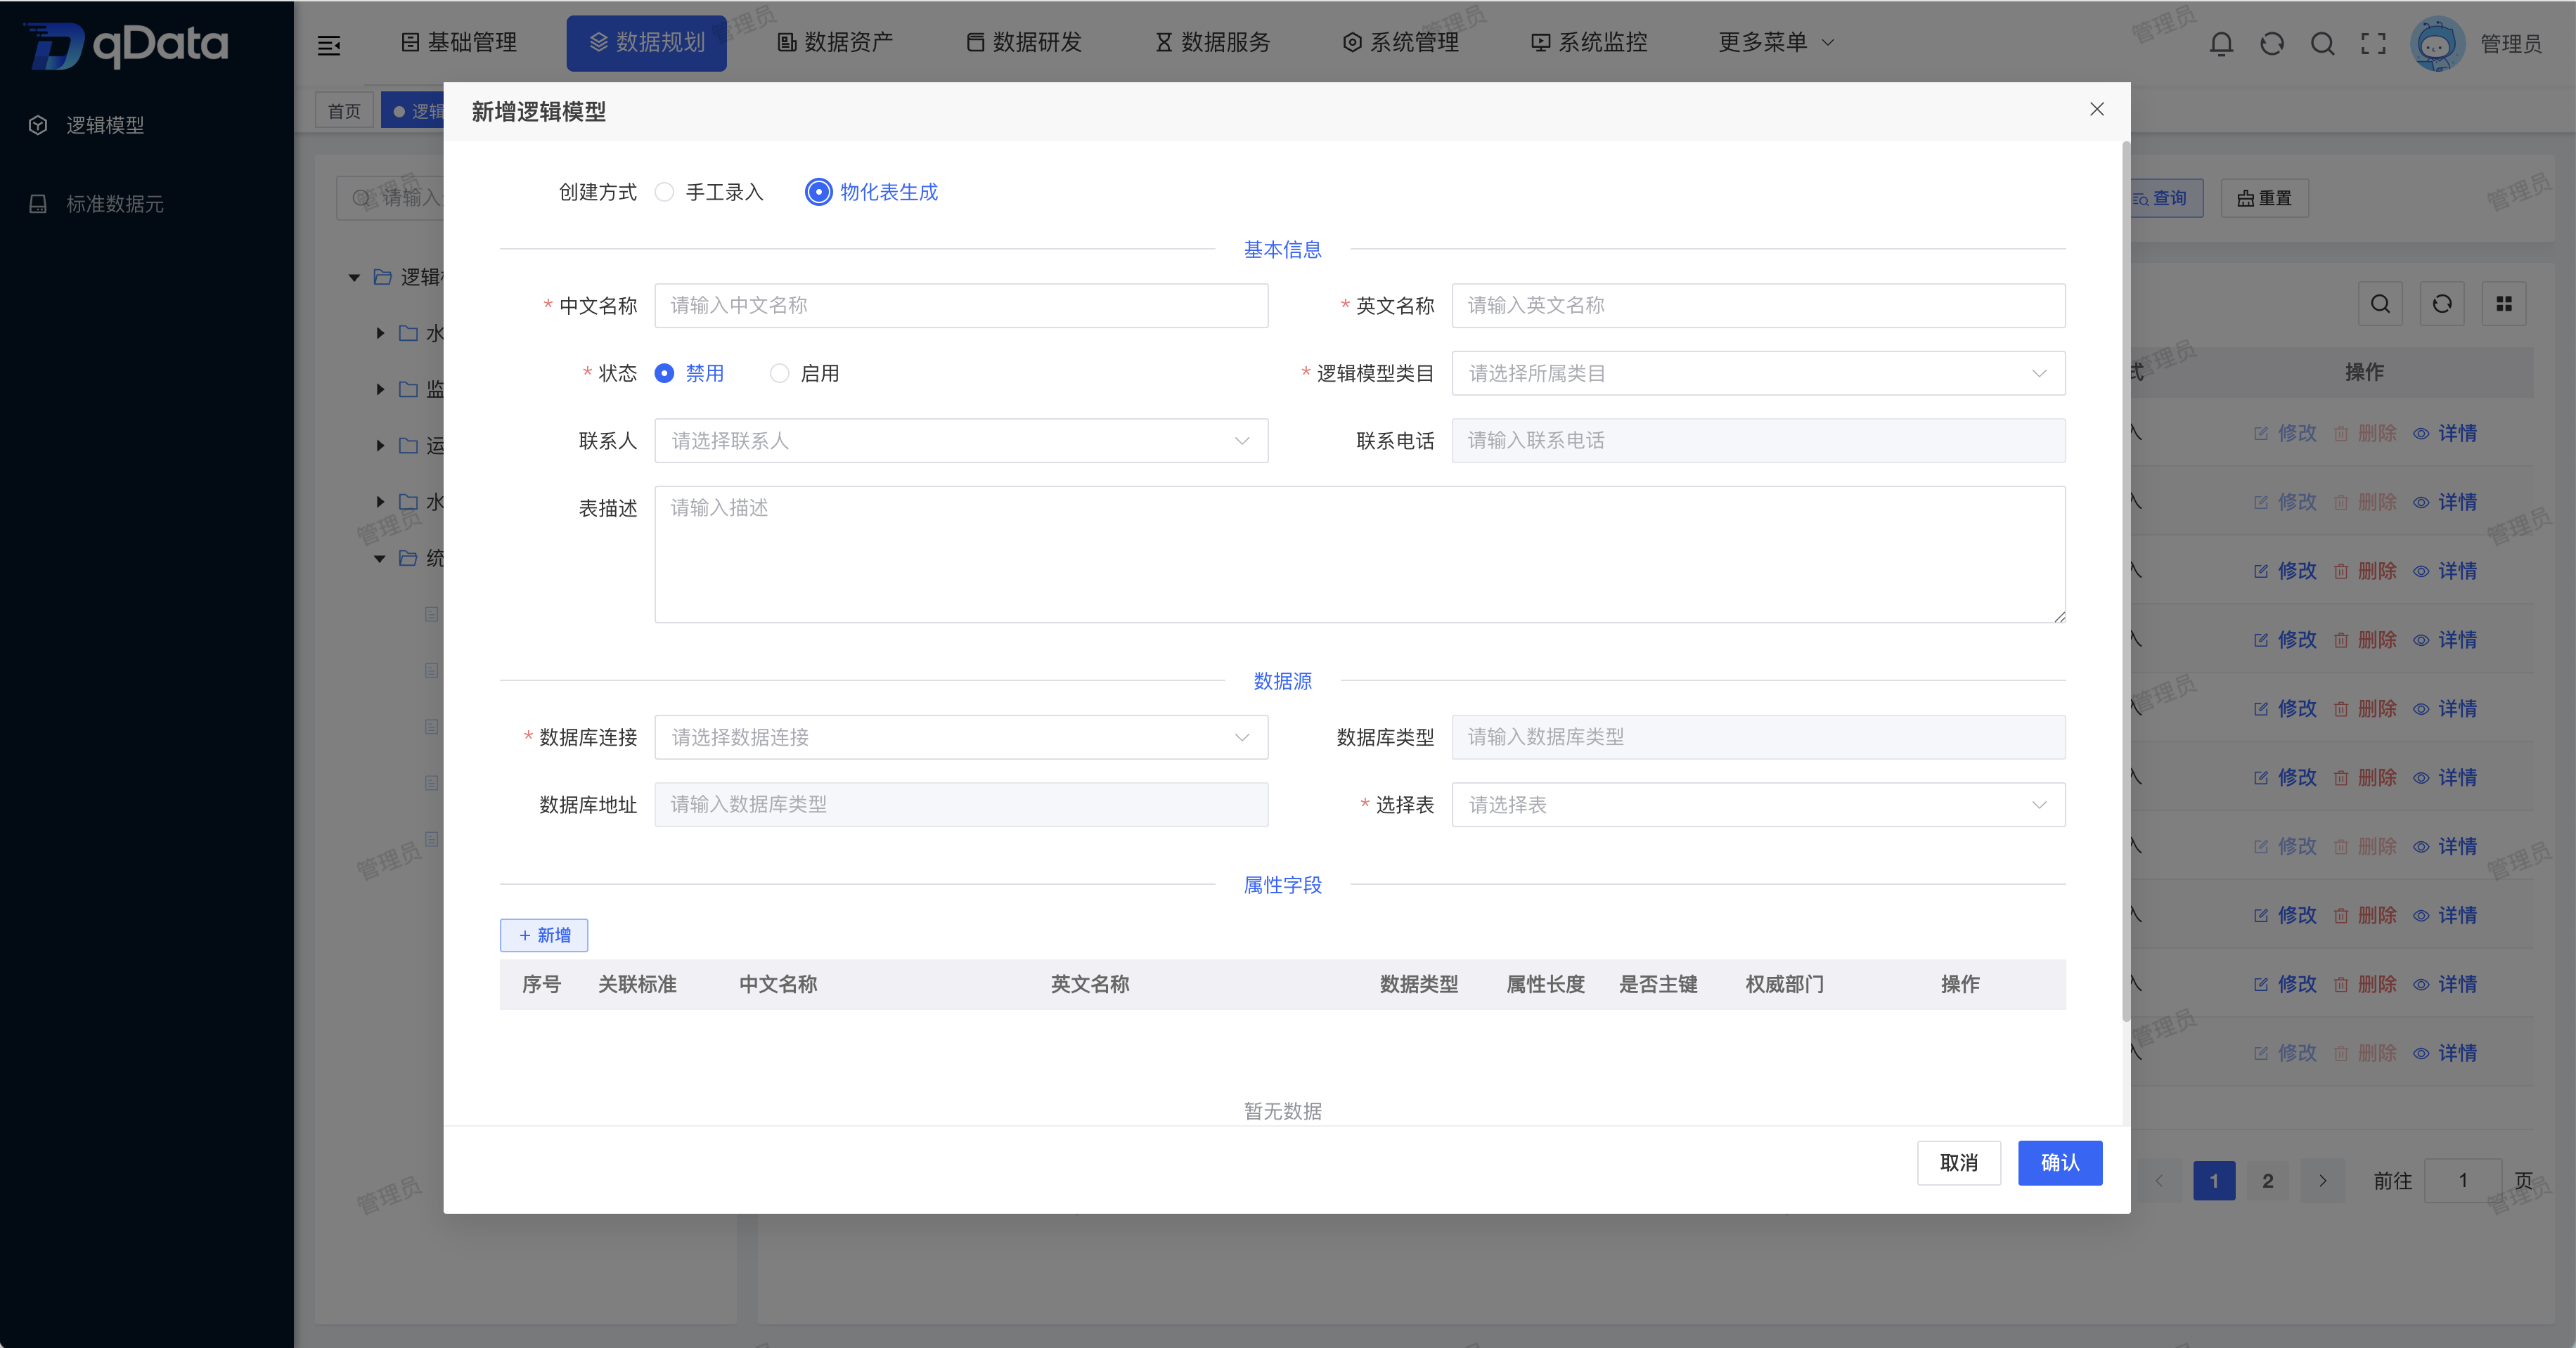Expand the 运 tree folder
The image size is (2576, 1348).
pyautogui.click(x=380, y=445)
